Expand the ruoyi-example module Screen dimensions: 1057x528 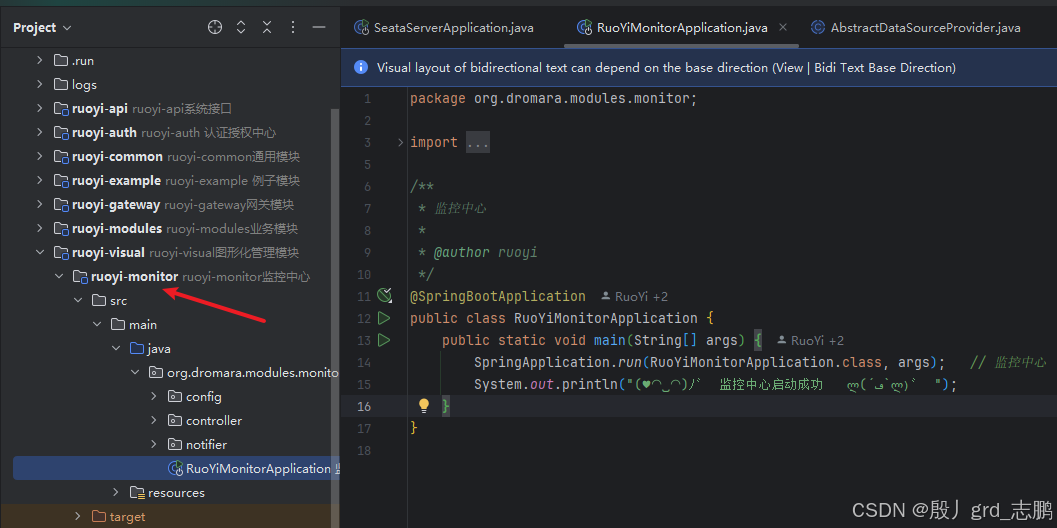[40, 181]
